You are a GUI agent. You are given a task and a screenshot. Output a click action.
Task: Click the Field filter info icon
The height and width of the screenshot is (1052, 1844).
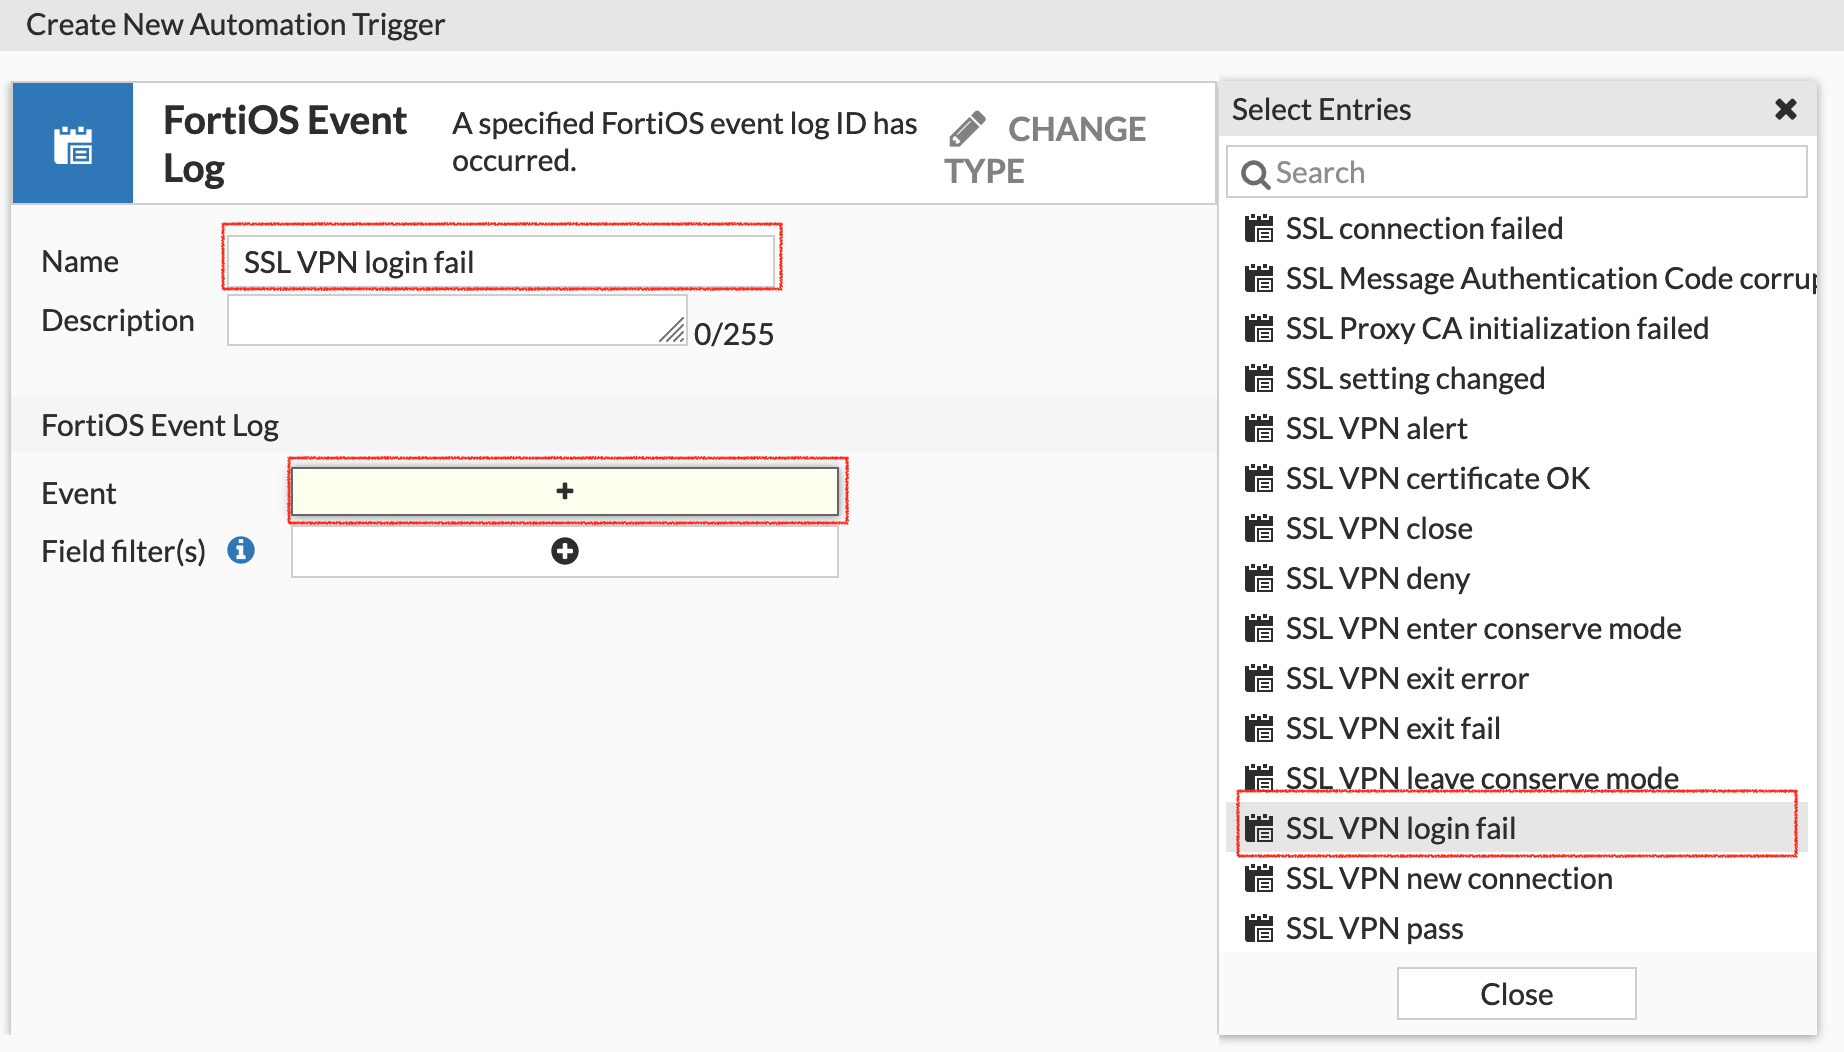(241, 550)
